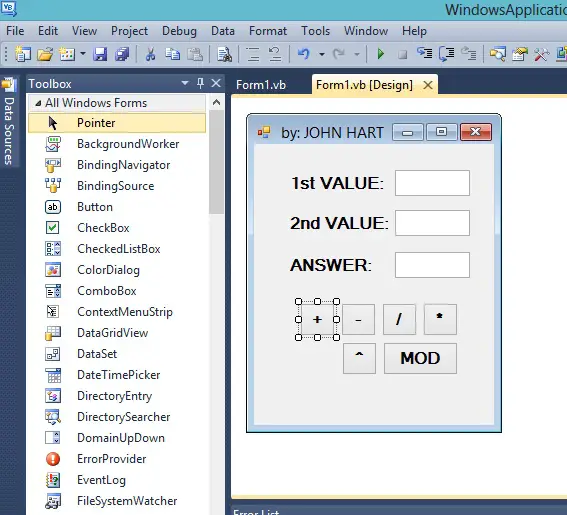Collapse the All Windows Forms group
The image size is (567, 515).
point(38,103)
